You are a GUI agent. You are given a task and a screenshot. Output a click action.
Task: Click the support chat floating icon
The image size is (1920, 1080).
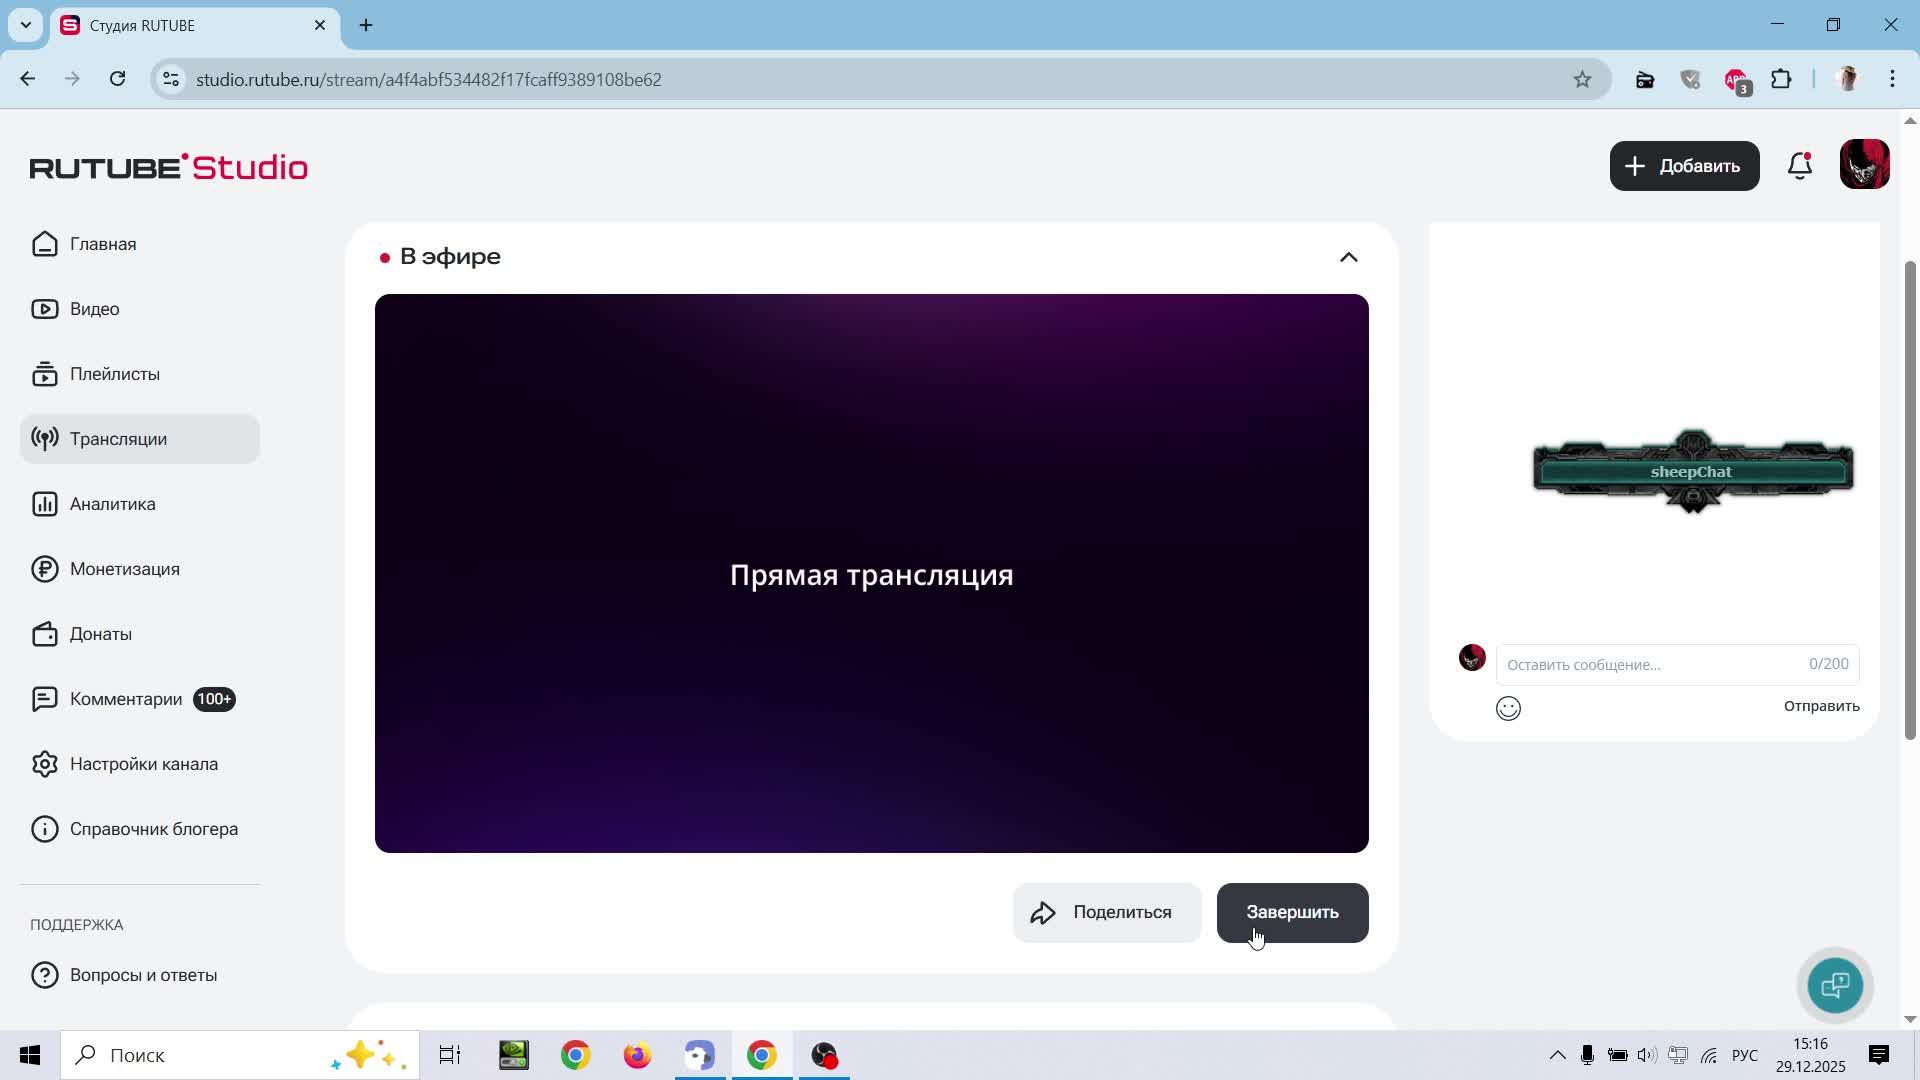point(1835,986)
